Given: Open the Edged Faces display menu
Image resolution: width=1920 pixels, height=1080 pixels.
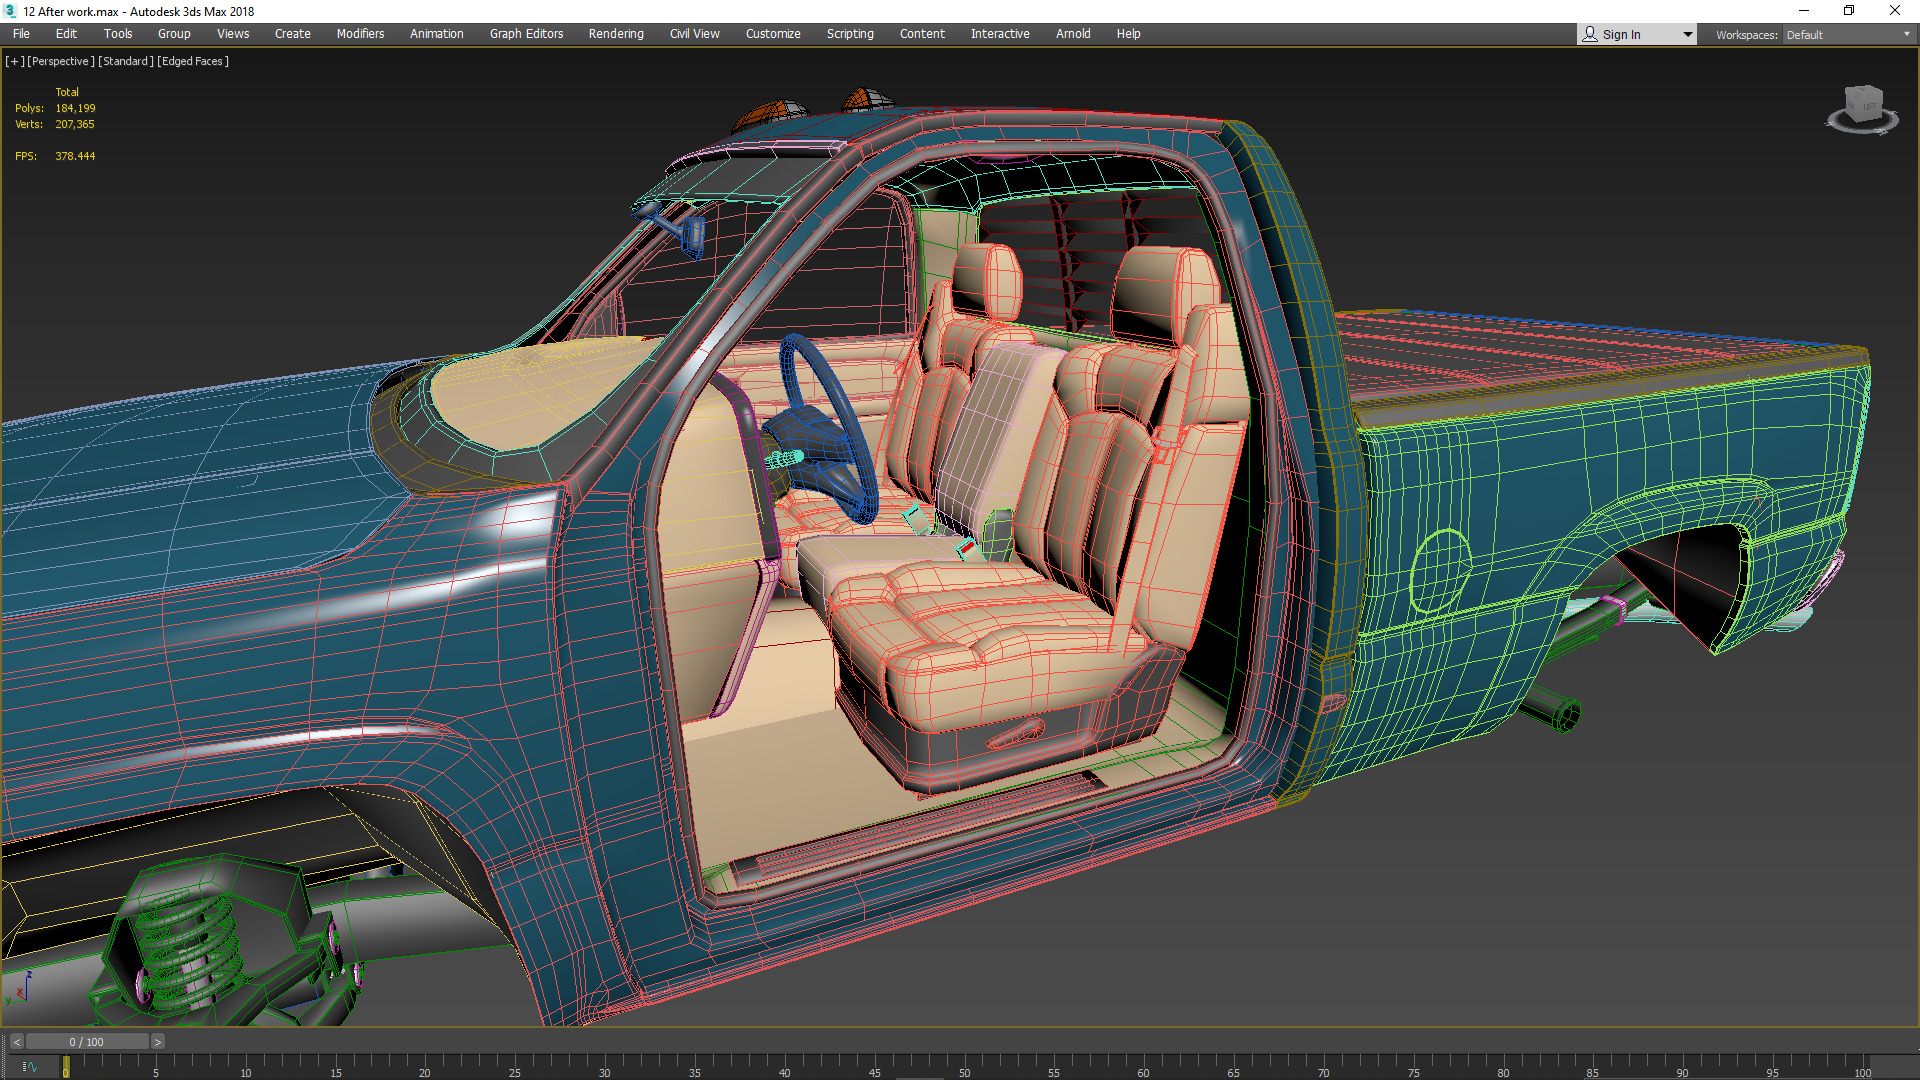Looking at the screenshot, I should click(x=193, y=61).
